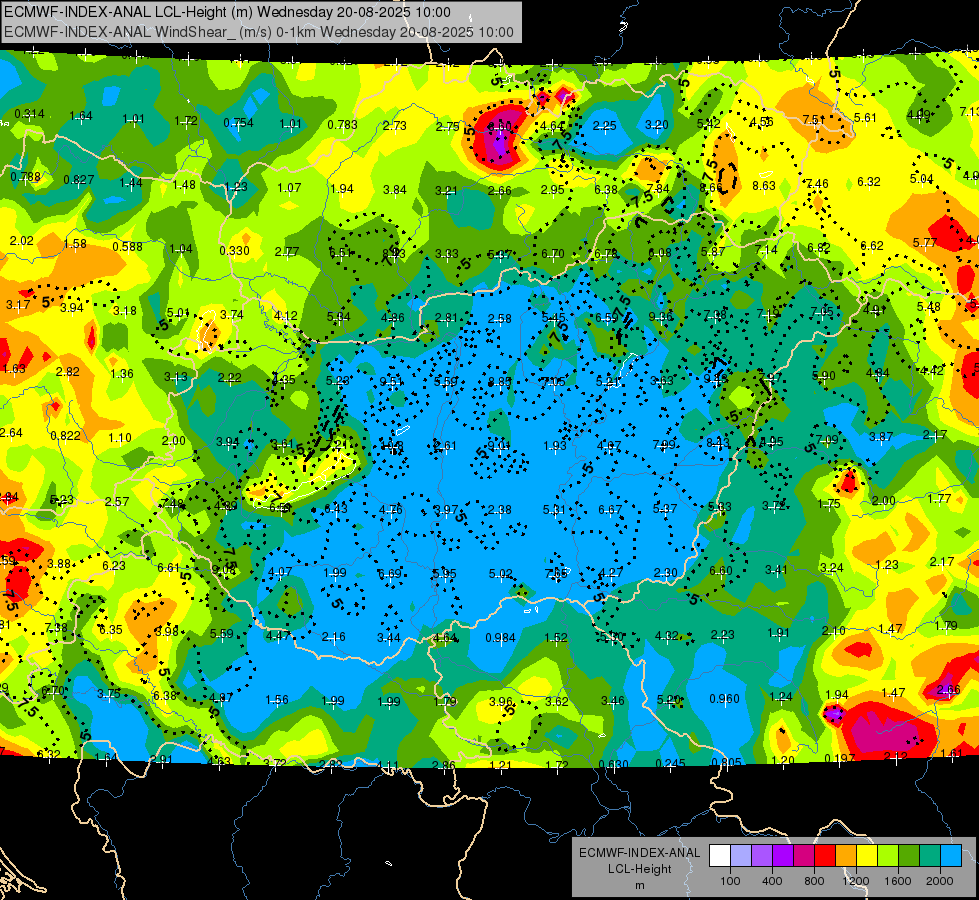This screenshot has height=900, width=979.
Task: Click the legend tick label 1200
Action: (x=856, y=881)
